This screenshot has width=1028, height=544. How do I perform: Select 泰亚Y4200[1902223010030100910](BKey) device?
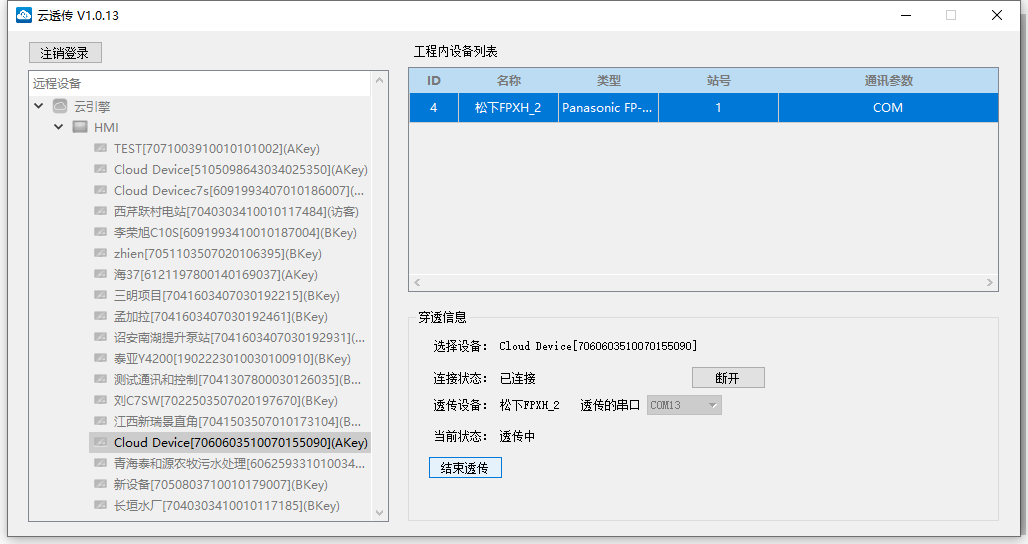pos(232,359)
